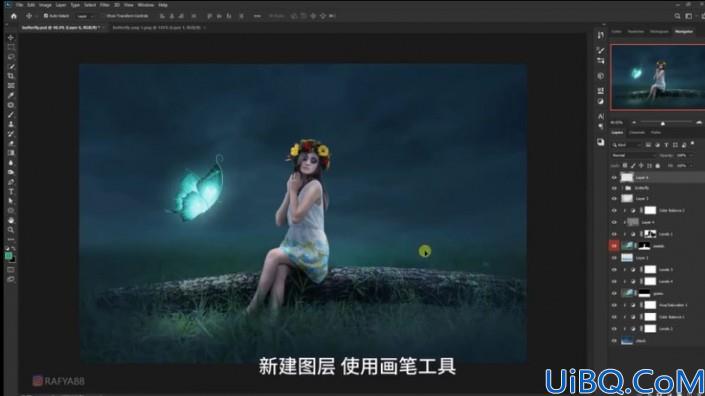Viewport: 705px width, 396px height.
Task: Open the Image menu
Action: tap(45, 5)
